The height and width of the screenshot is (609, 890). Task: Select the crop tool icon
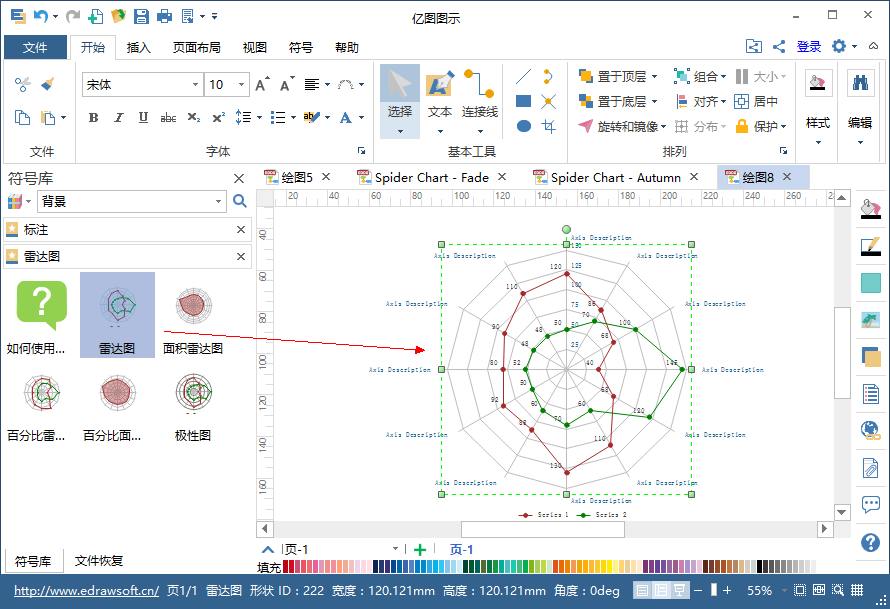(548, 126)
